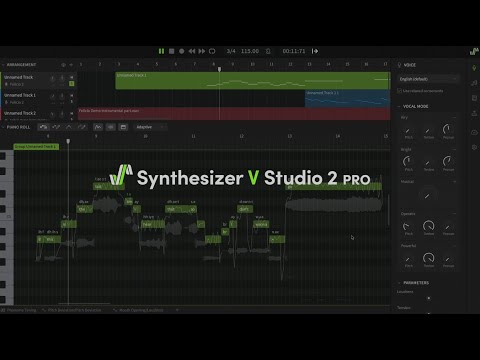Collapse the Bright vocal mode row
The width and height of the screenshot is (480, 360).
454,149
